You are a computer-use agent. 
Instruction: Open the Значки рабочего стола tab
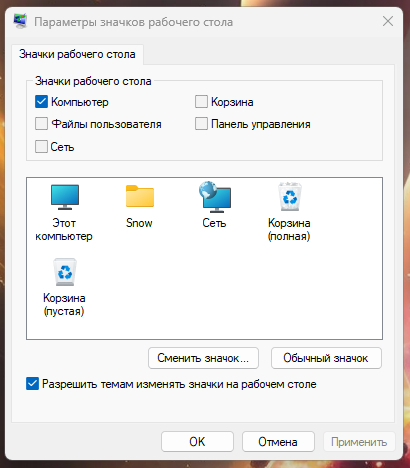pos(77,54)
